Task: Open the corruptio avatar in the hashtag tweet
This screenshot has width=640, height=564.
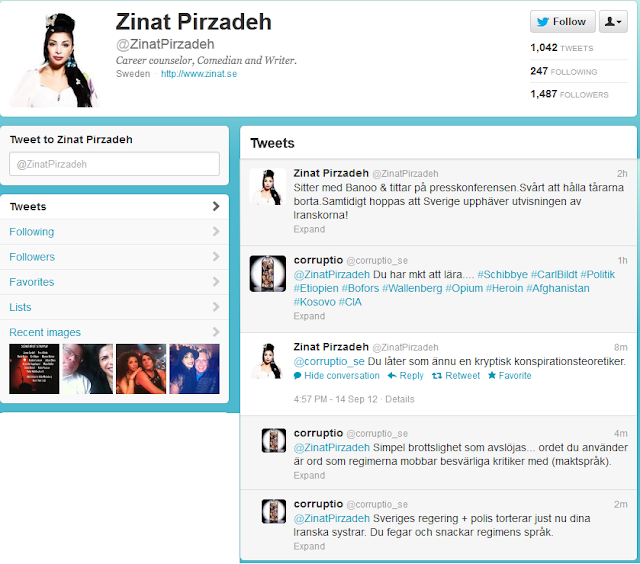Action: coord(268,273)
